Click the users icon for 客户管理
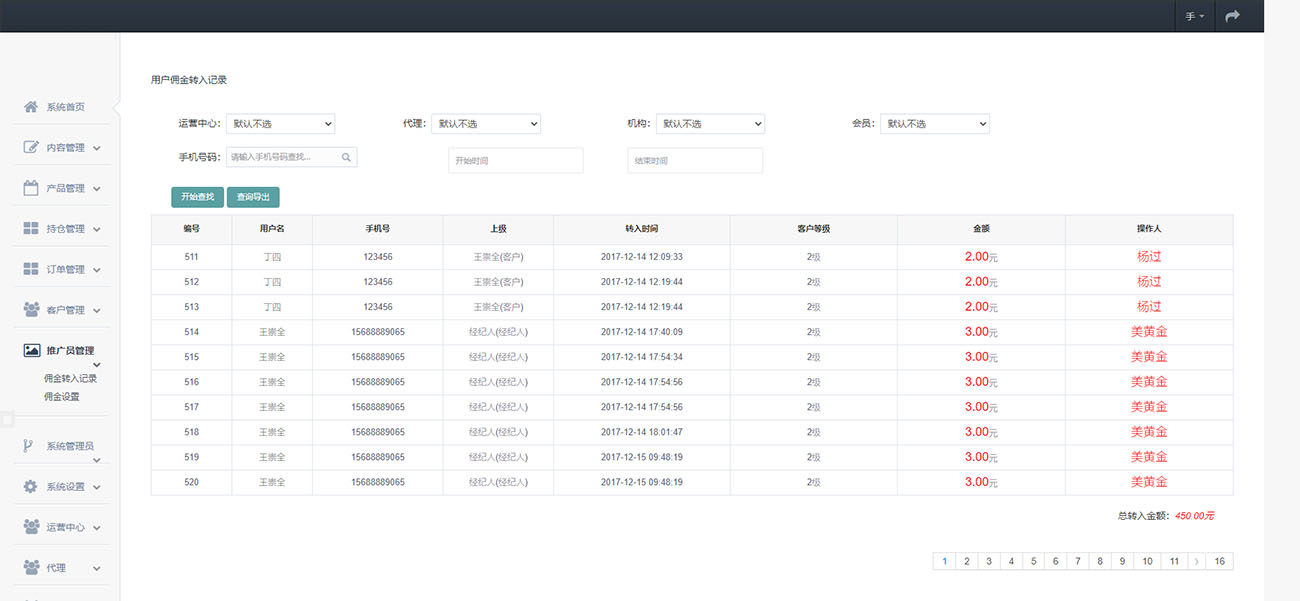The height and width of the screenshot is (601, 1300). (31, 310)
